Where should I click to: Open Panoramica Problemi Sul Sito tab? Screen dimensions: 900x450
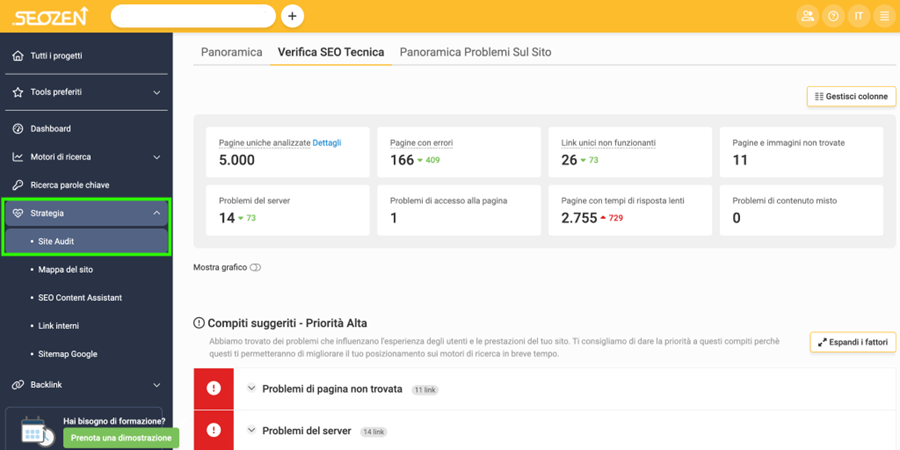[475, 52]
